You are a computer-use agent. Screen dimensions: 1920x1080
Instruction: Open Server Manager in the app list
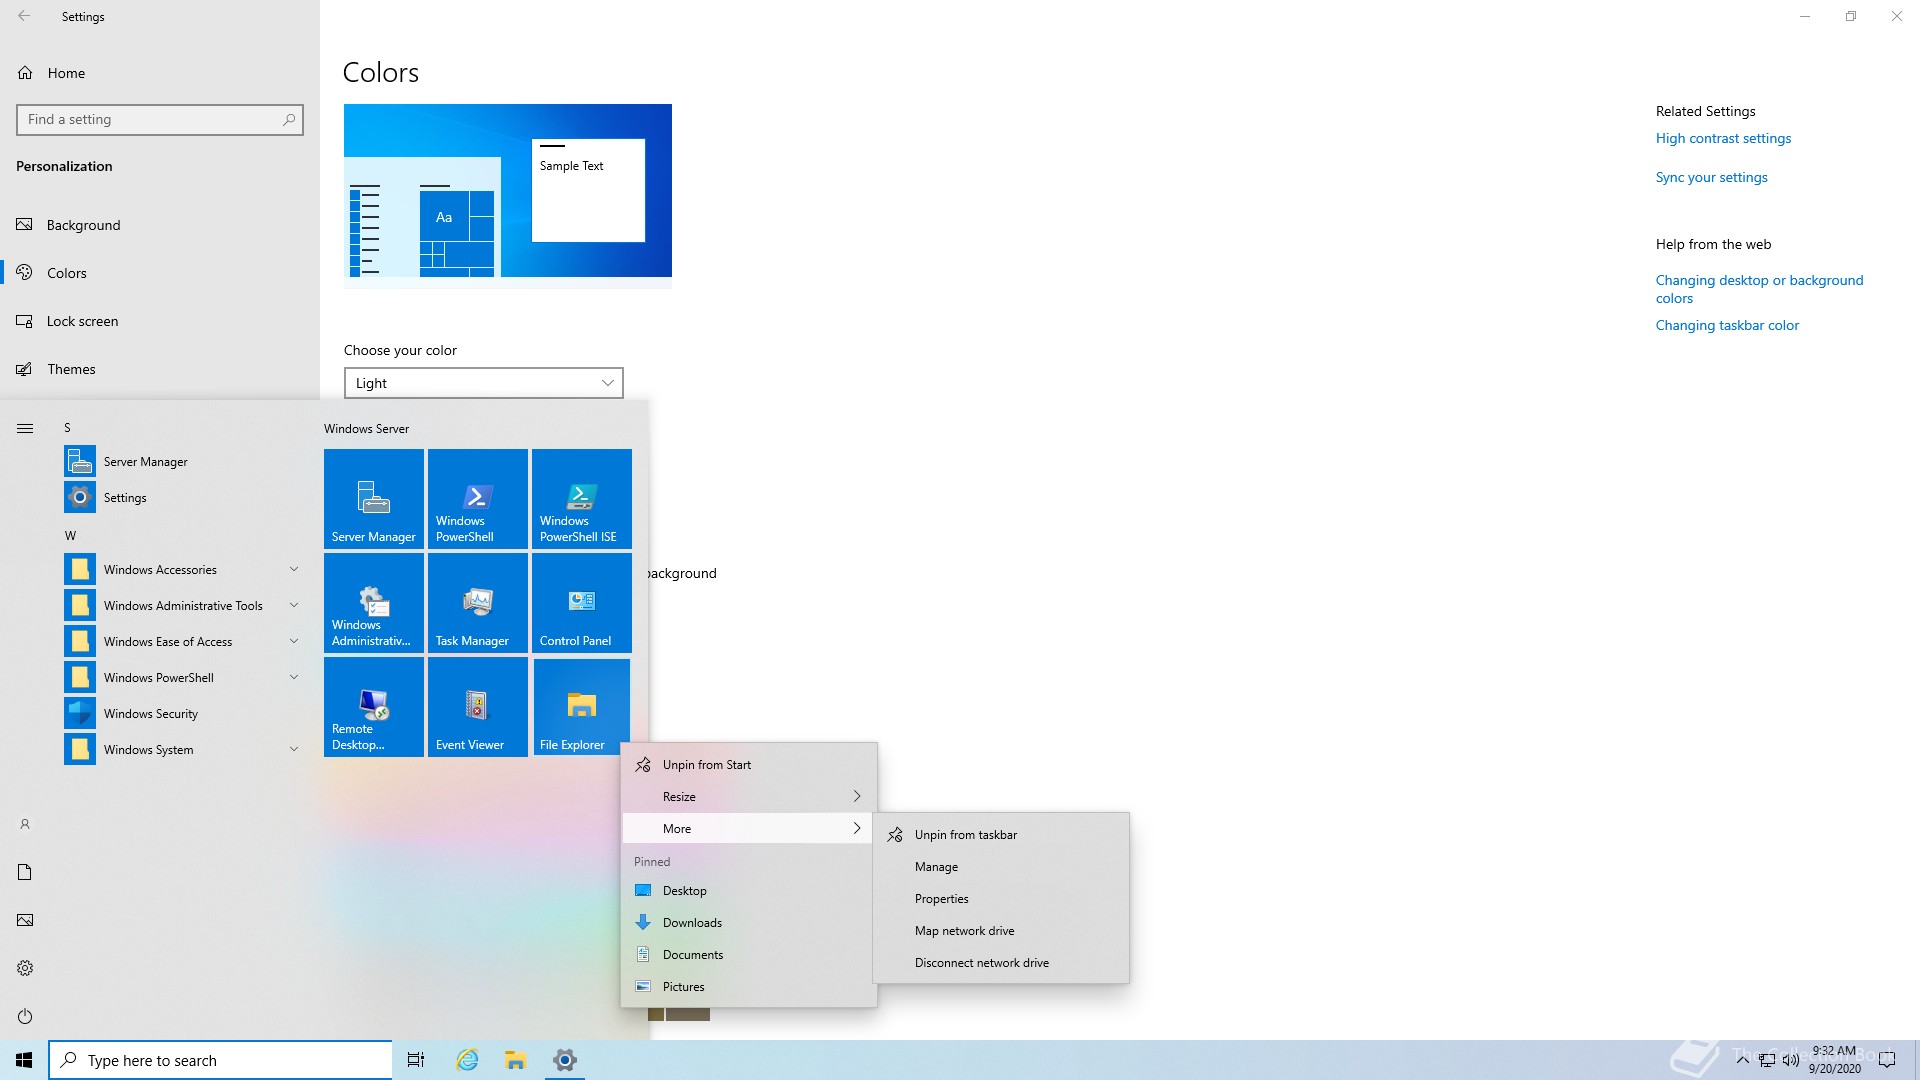click(182, 461)
